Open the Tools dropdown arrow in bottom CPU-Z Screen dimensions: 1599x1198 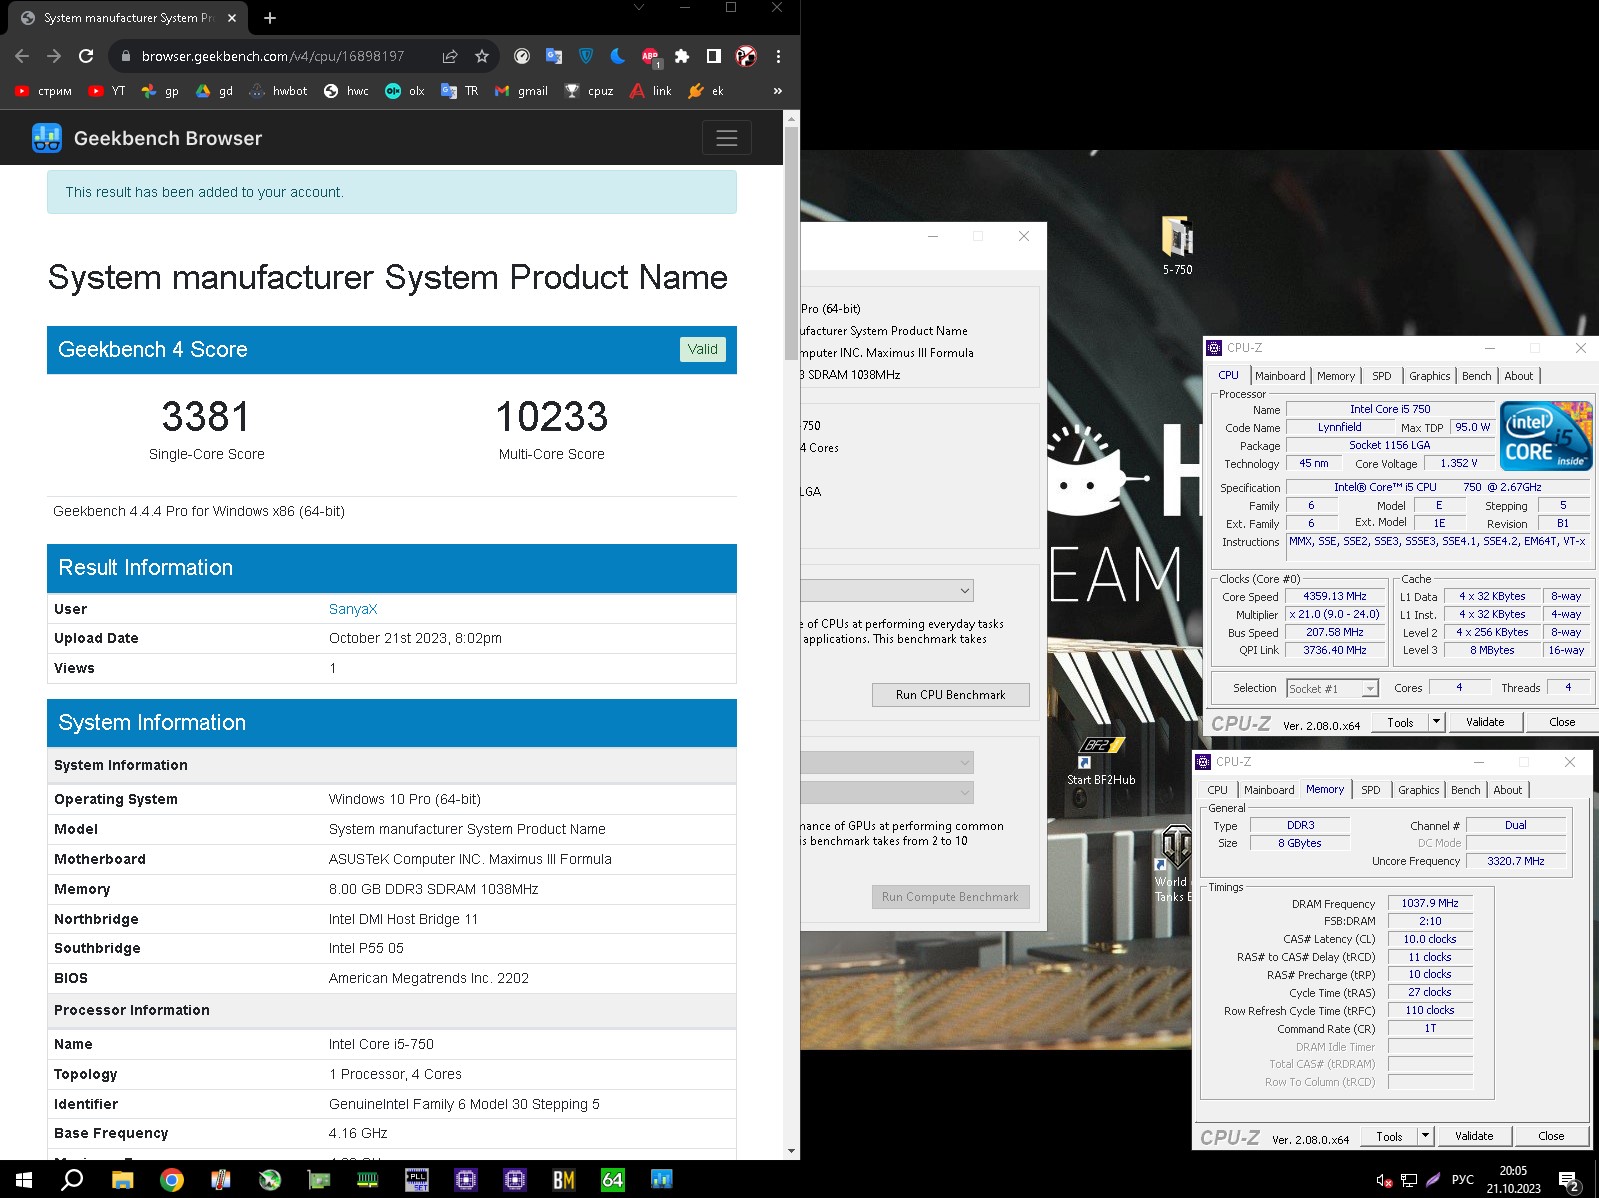pyautogui.click(x=1425, y=1136)
